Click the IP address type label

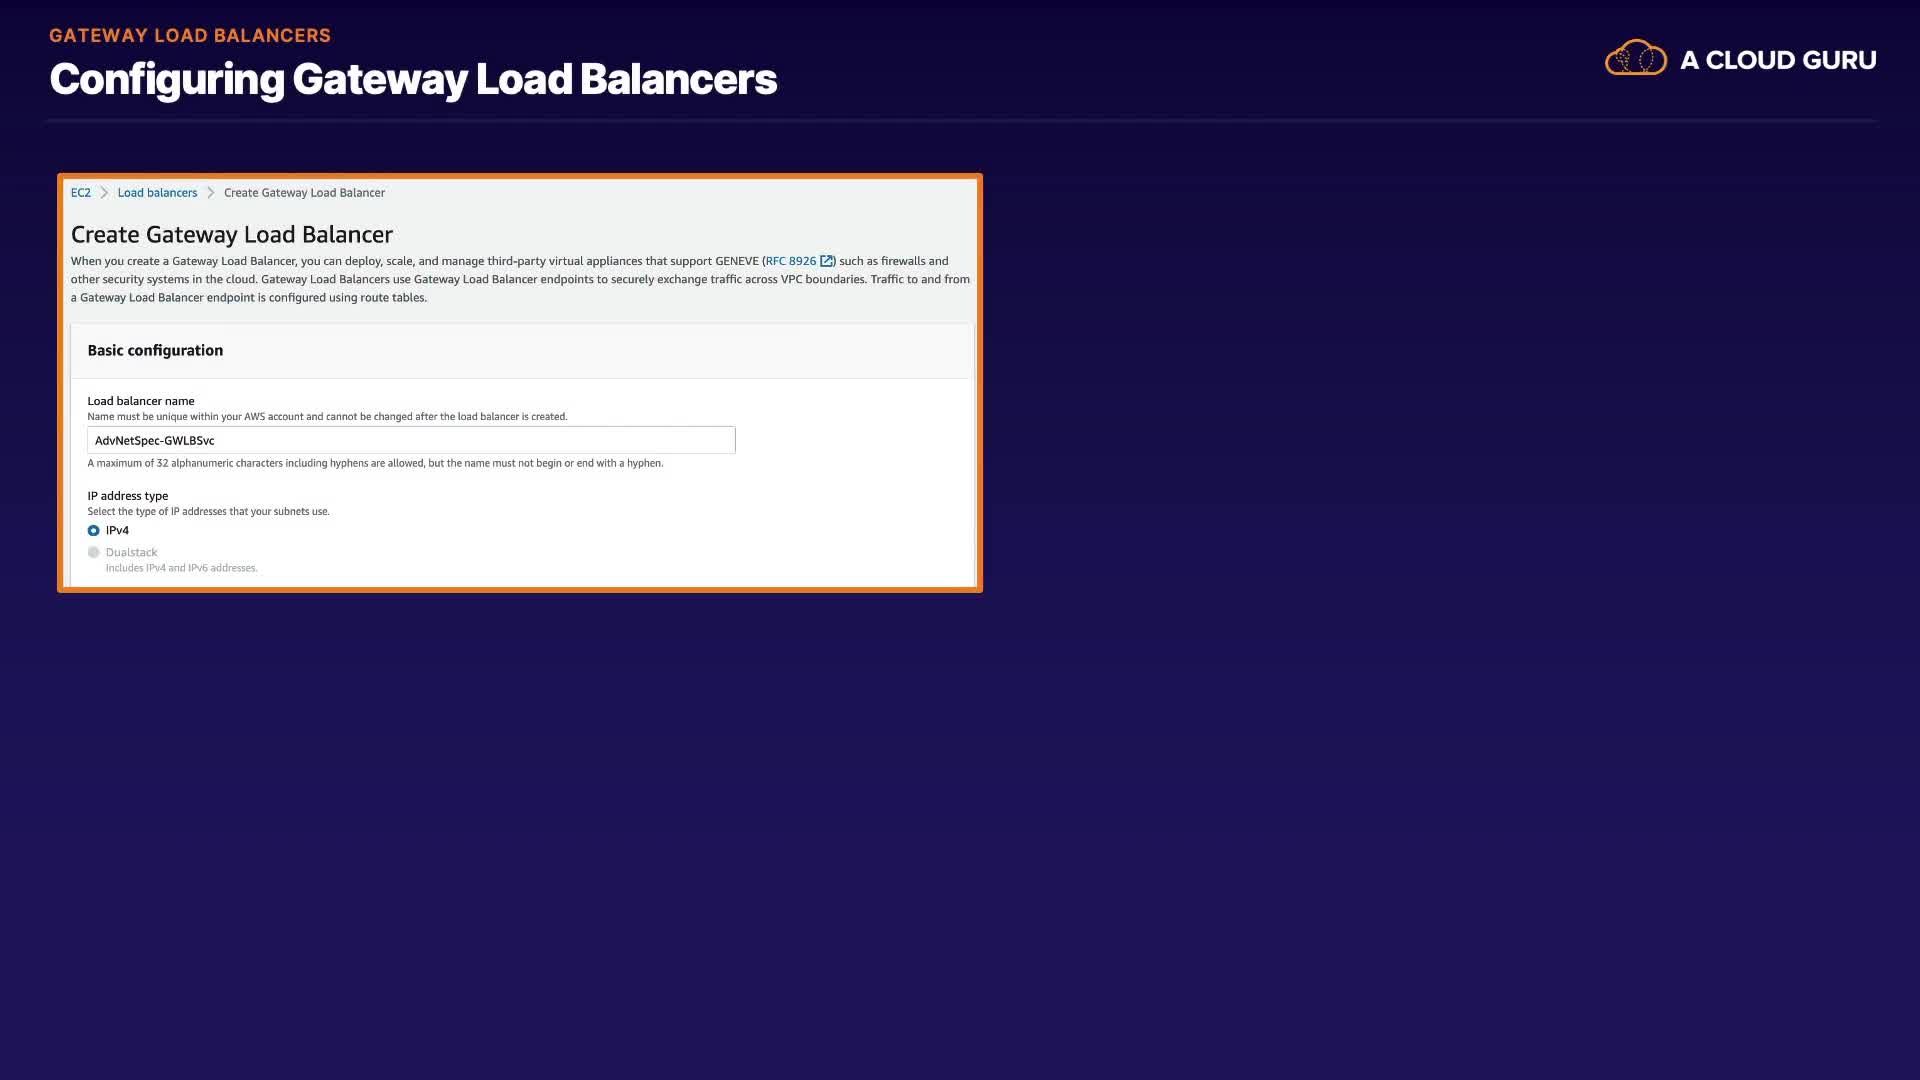(127, 496)
